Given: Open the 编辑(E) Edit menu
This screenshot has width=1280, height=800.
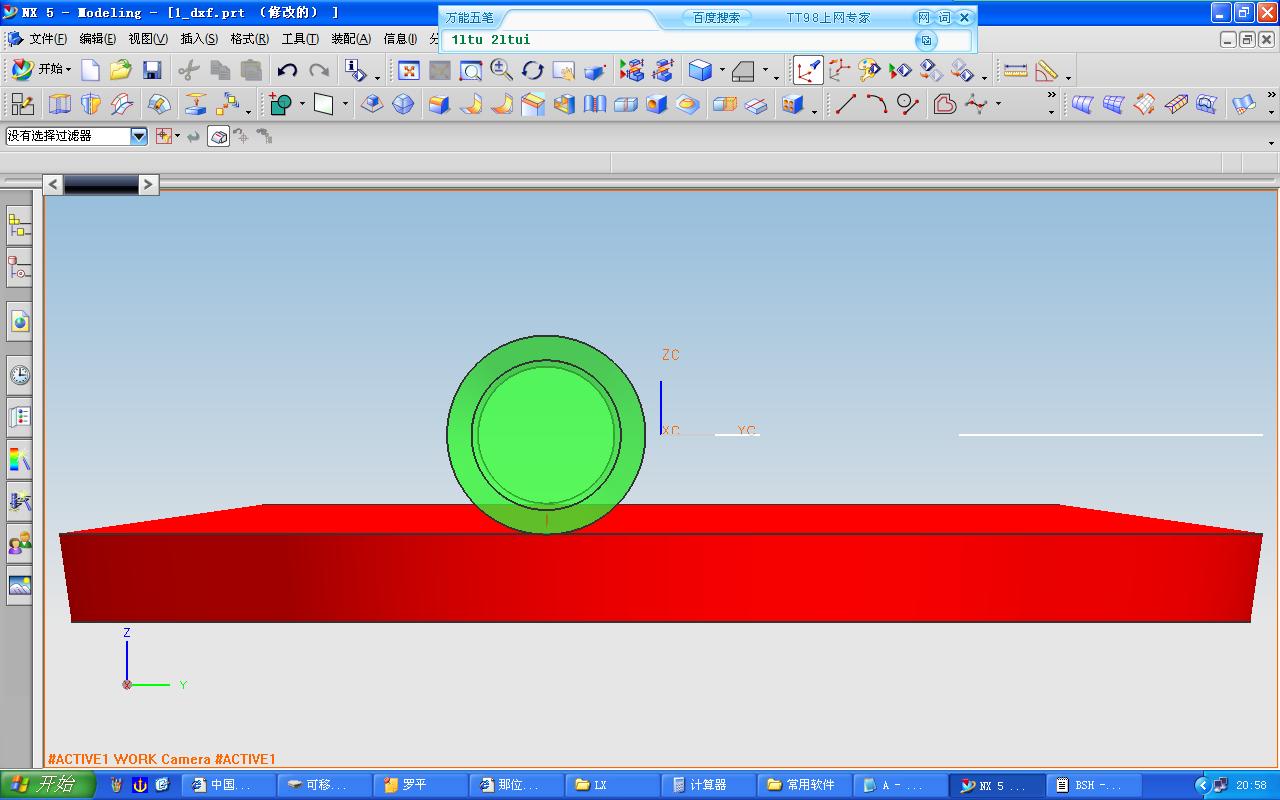Looking at the screenshot, I should point(97,39).
